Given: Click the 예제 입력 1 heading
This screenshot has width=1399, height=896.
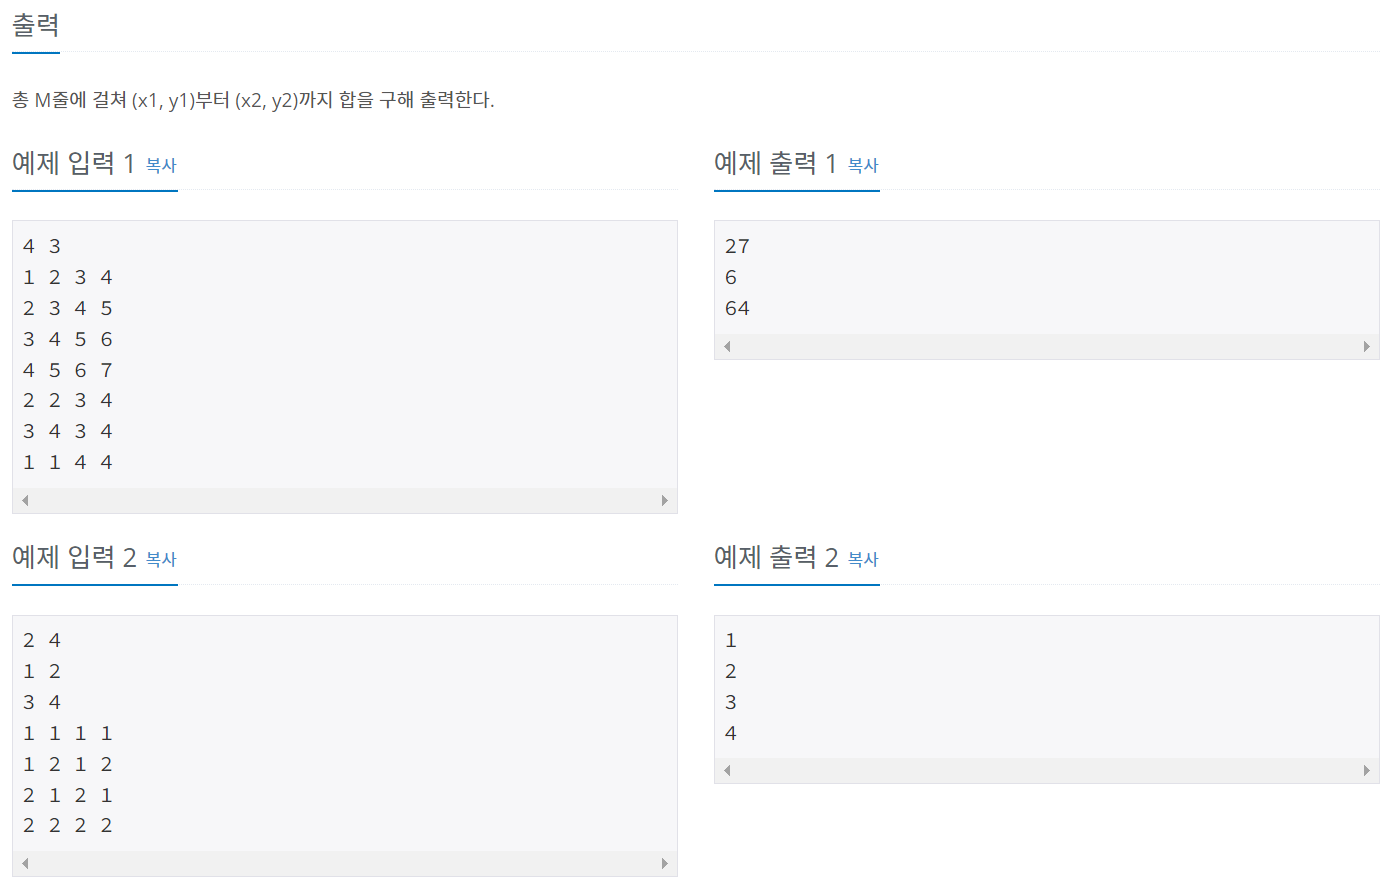Looking at the screenshot, I should (70, 162).
